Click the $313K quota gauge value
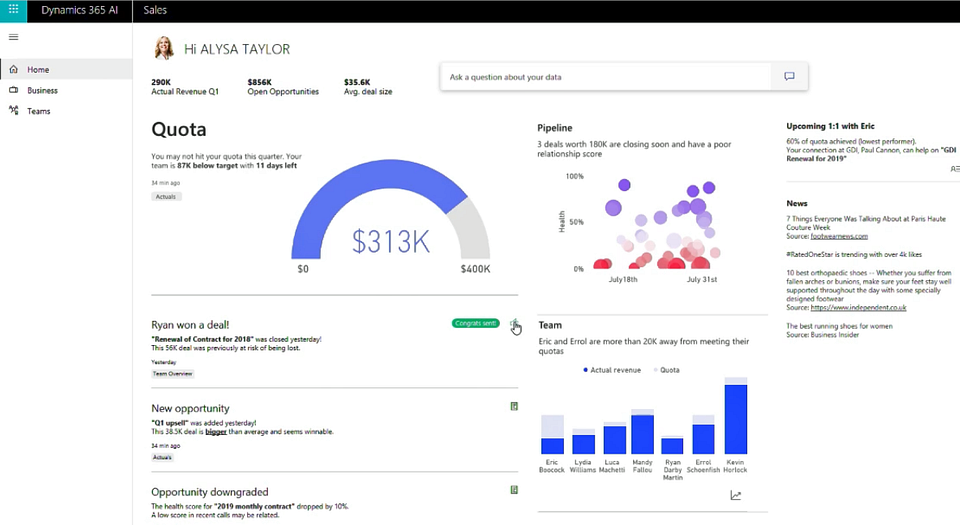Screen dimensions: 960x525 pyautogui.click(x=391, y=241)
